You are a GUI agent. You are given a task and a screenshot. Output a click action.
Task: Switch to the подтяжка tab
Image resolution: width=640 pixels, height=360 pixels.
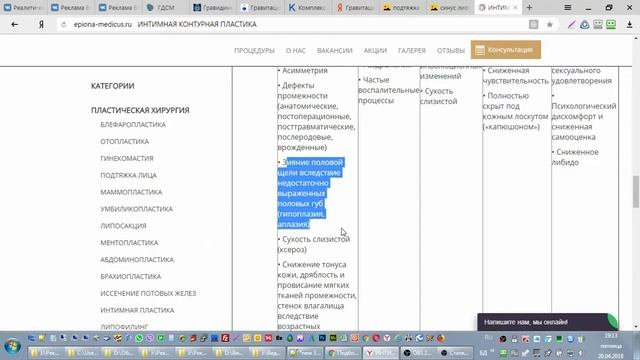pyautogui.click(x=402, y=7)
